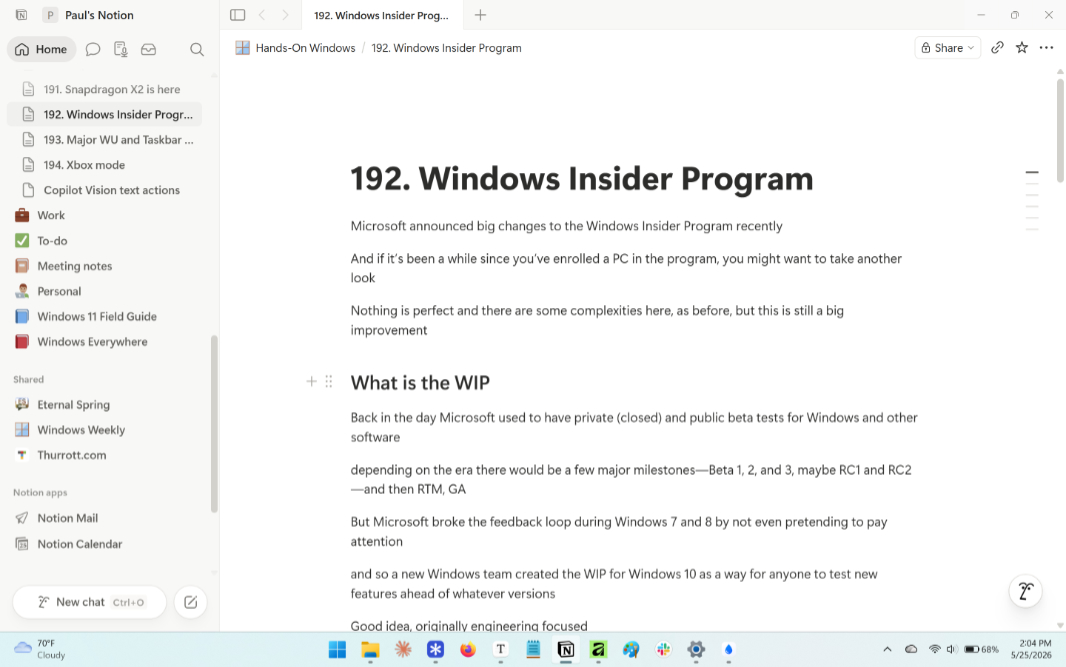This screenshot has height=667, width=1066.
Task: Click the sidebar vertical scrollbar
Action: pyautogui.click(x=214, y=423)
